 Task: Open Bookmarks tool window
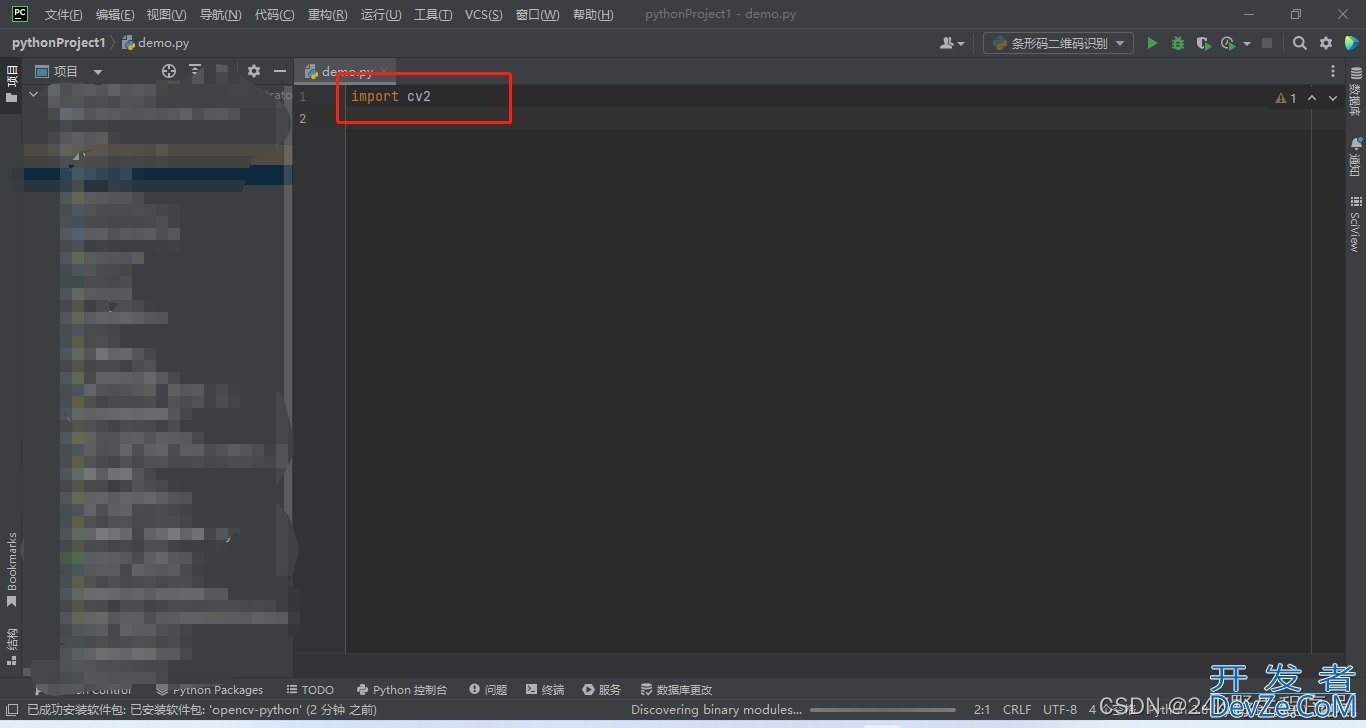11,570
